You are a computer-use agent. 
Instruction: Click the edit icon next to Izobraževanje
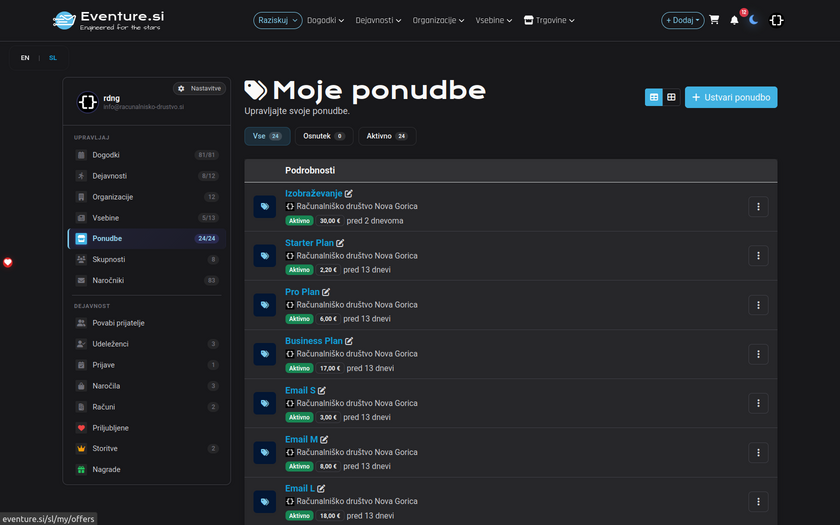click(349, 194)
